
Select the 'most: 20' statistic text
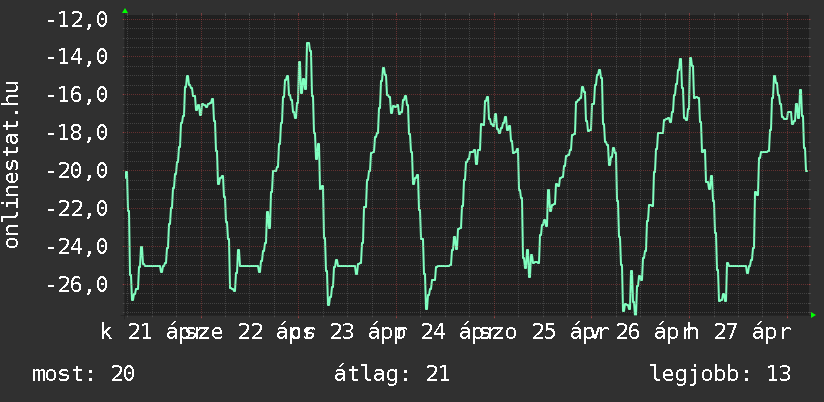pyautogui.click(x=84, y=374)
